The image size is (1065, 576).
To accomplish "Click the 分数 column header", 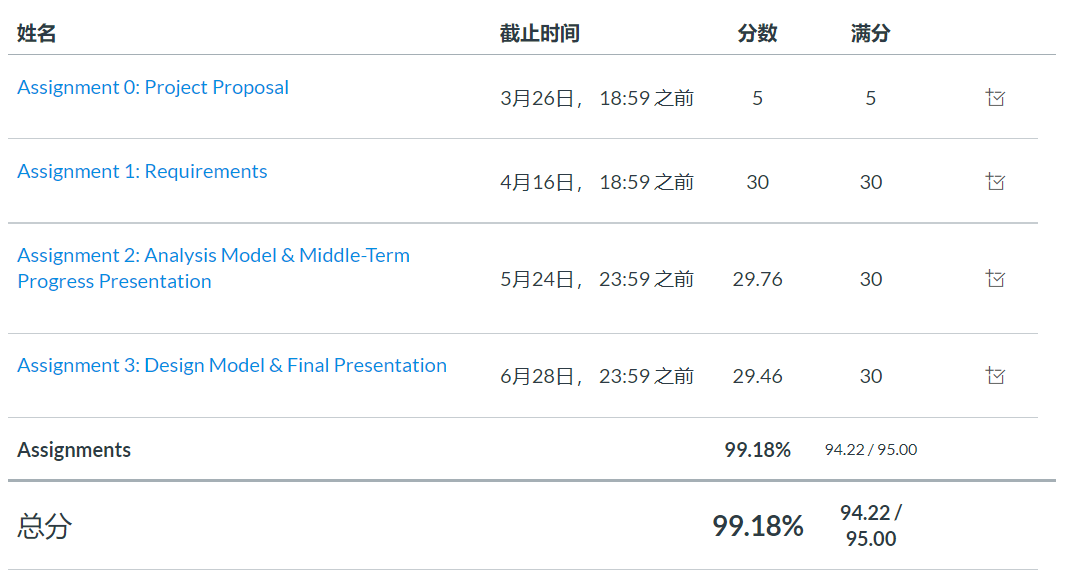I will pyautogui.click(x=757, y=34).
